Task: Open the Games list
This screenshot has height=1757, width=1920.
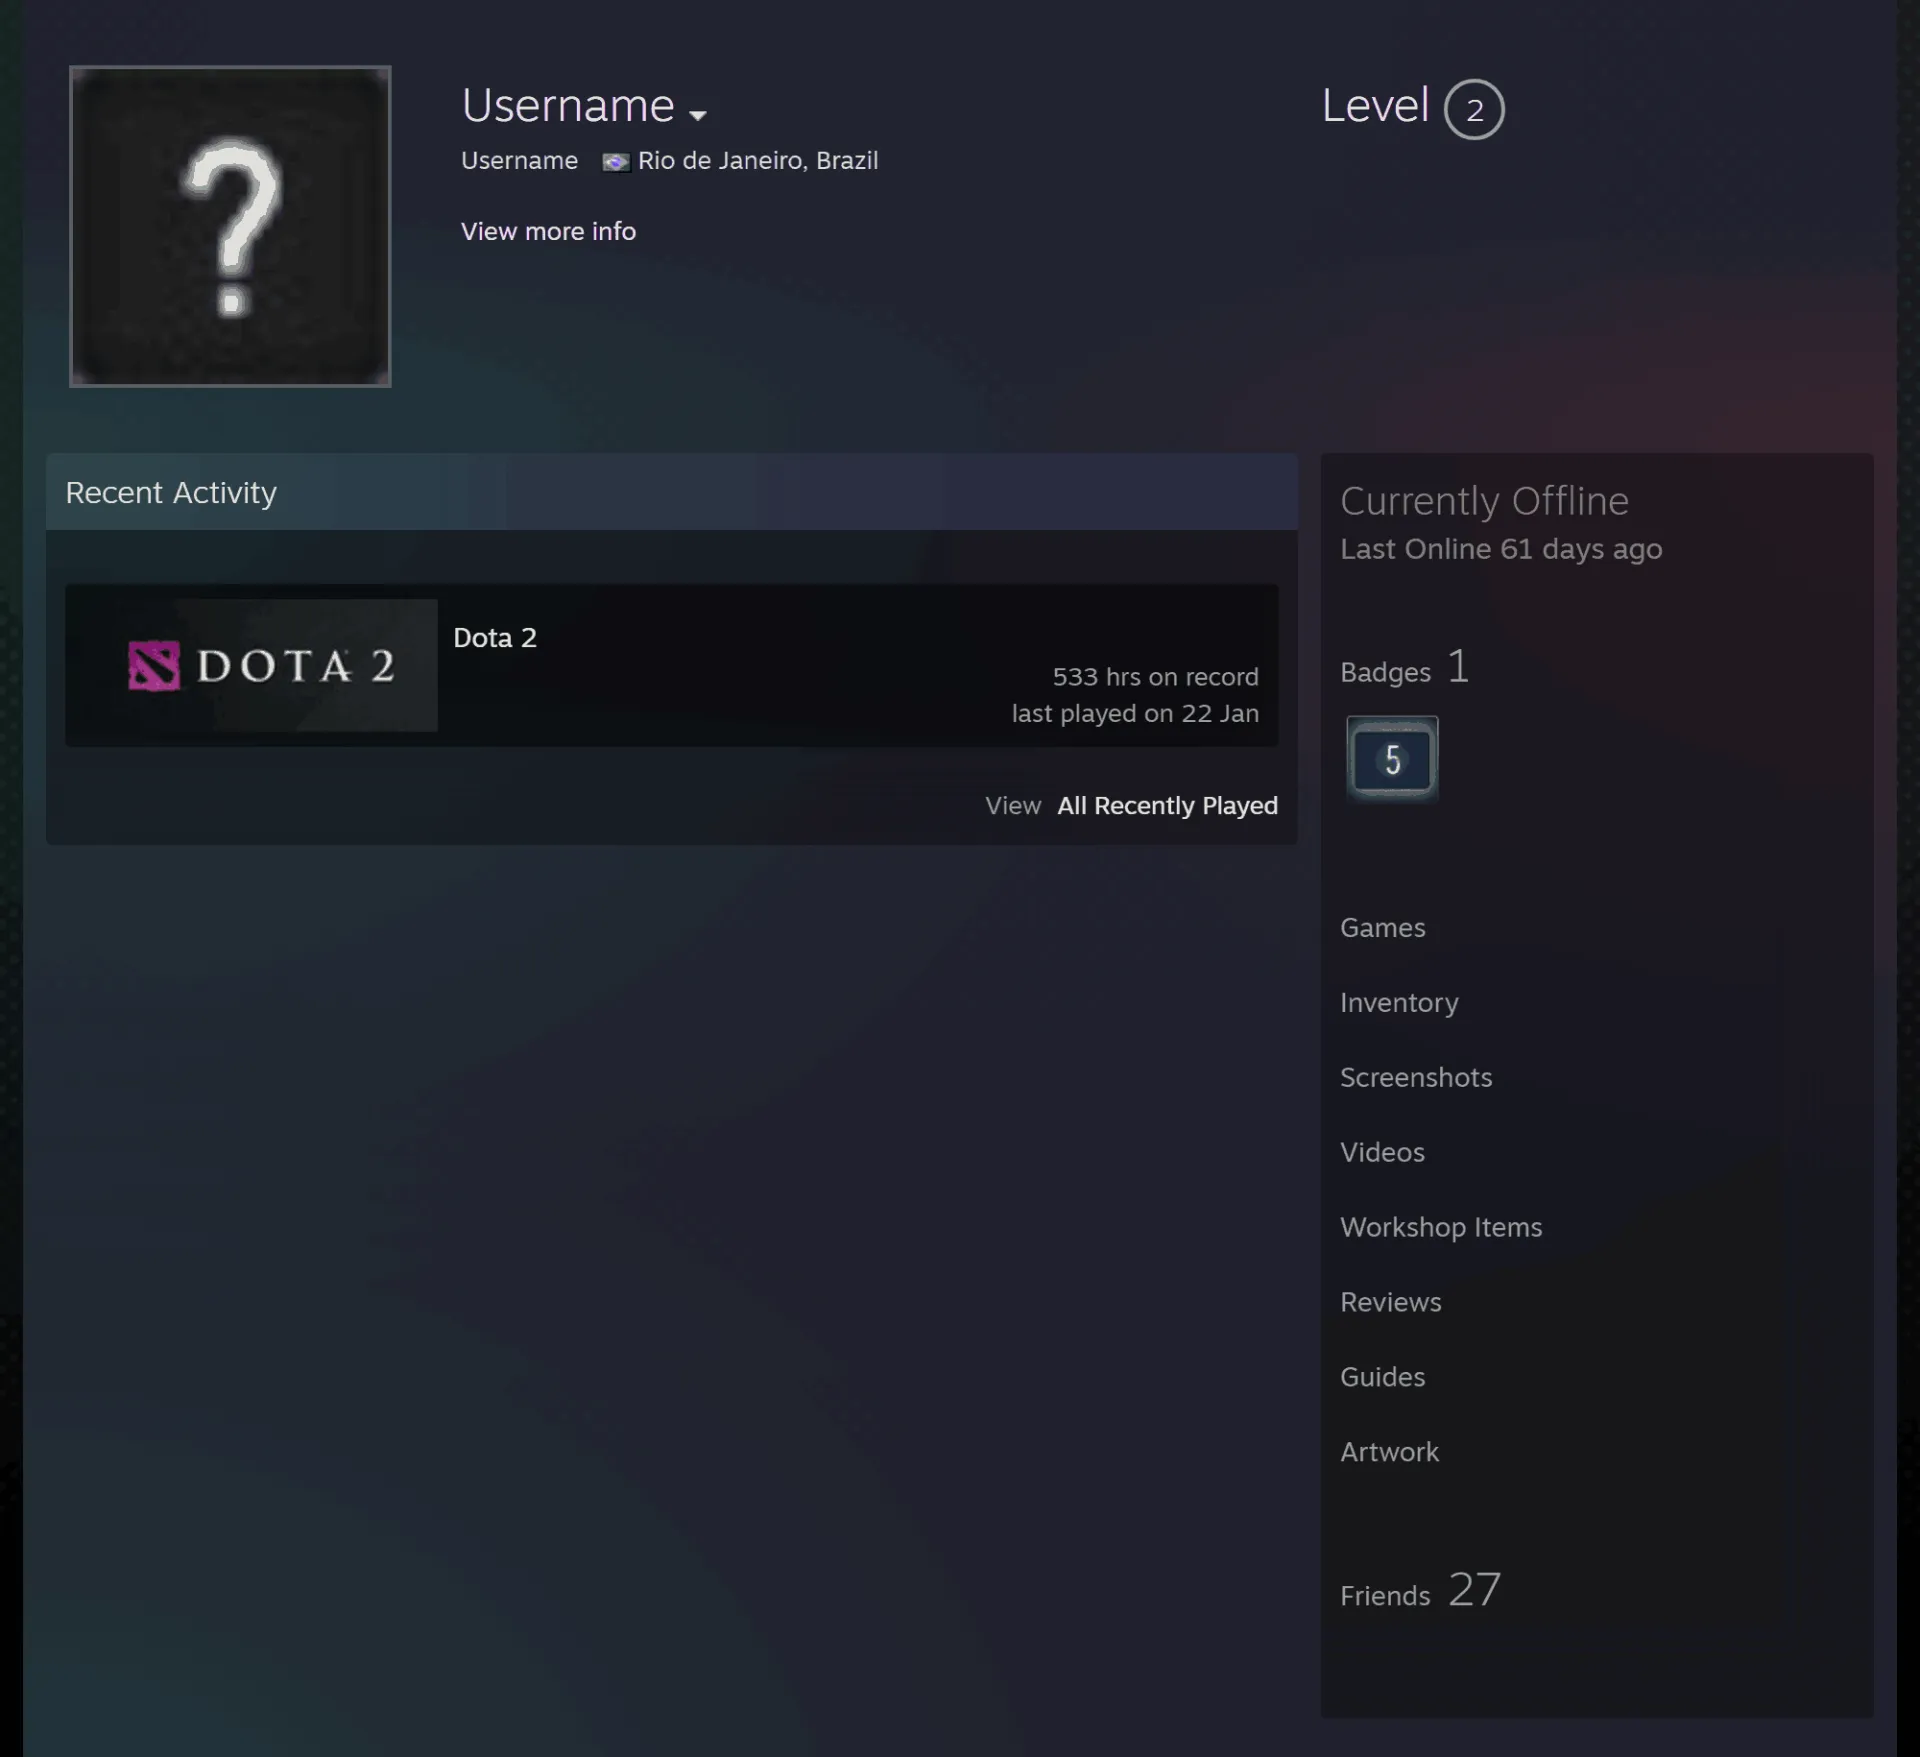Action: 1382,928
